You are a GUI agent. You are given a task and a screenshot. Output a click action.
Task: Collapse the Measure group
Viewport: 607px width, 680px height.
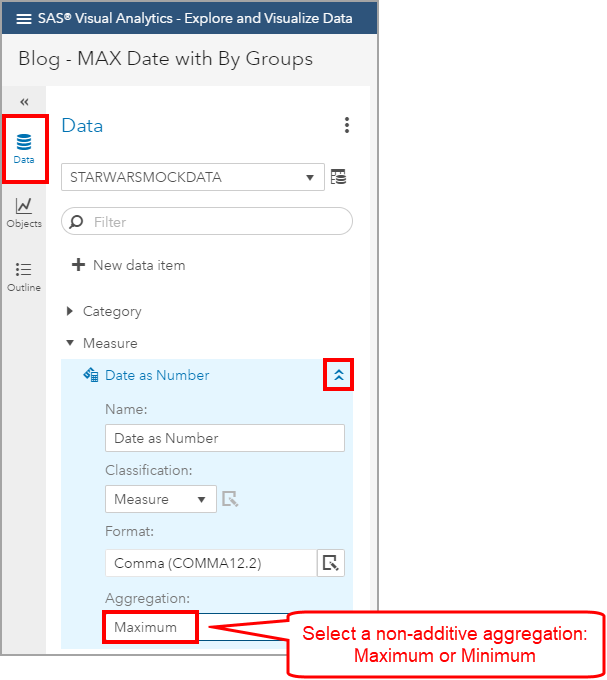[x=70, y=343]
